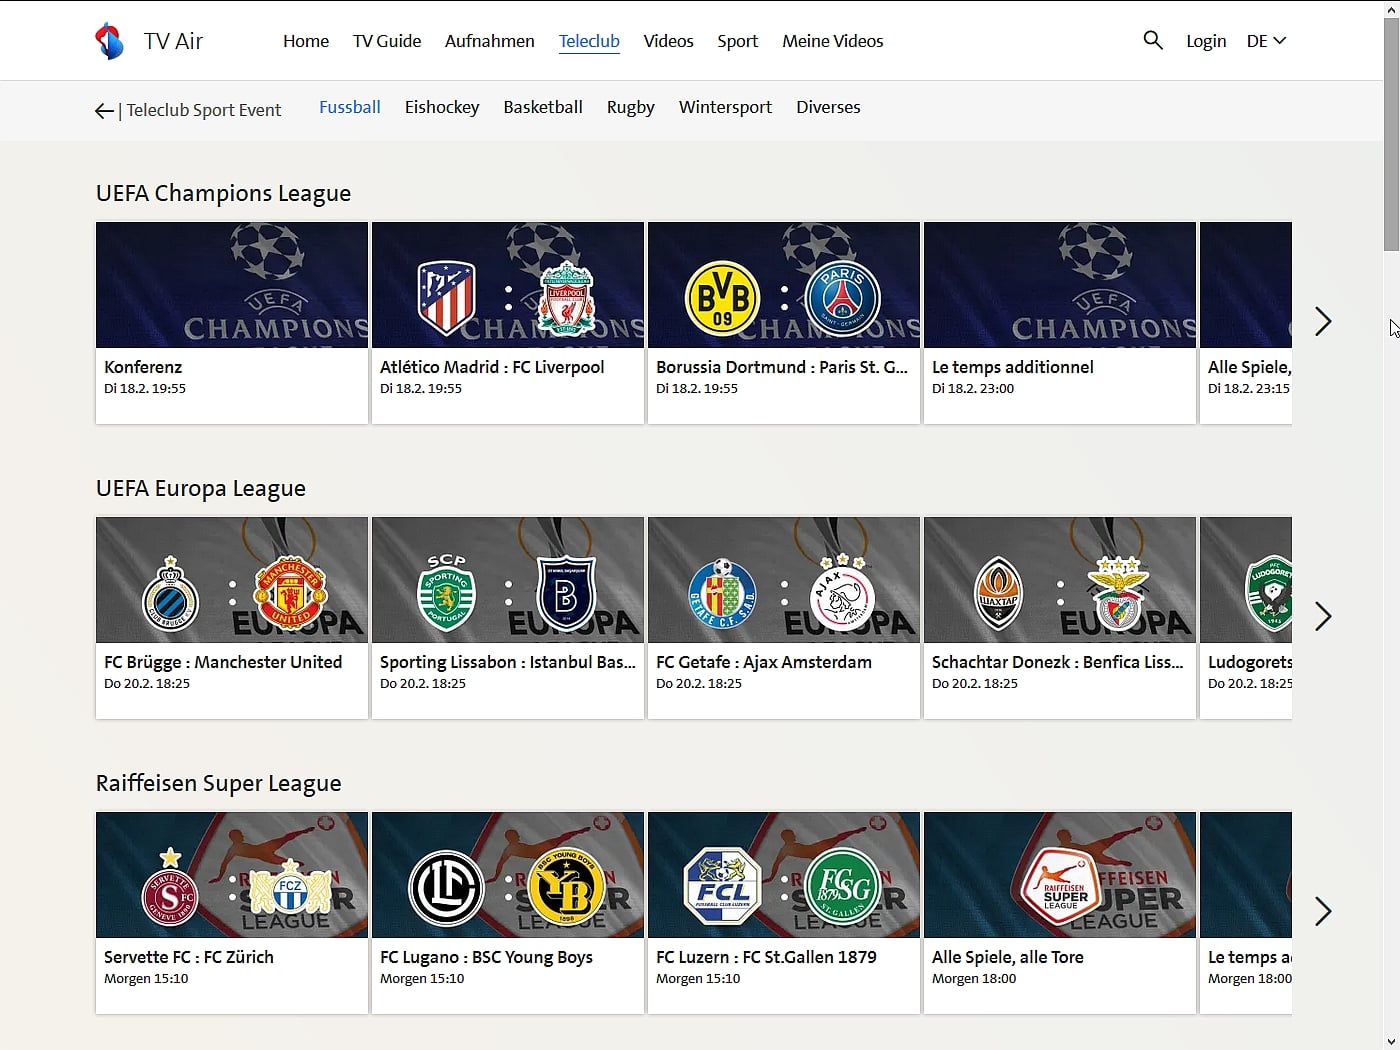Select the Fussball filter
Viewport: 1400px width, 1050px height.
click(349, 107)
